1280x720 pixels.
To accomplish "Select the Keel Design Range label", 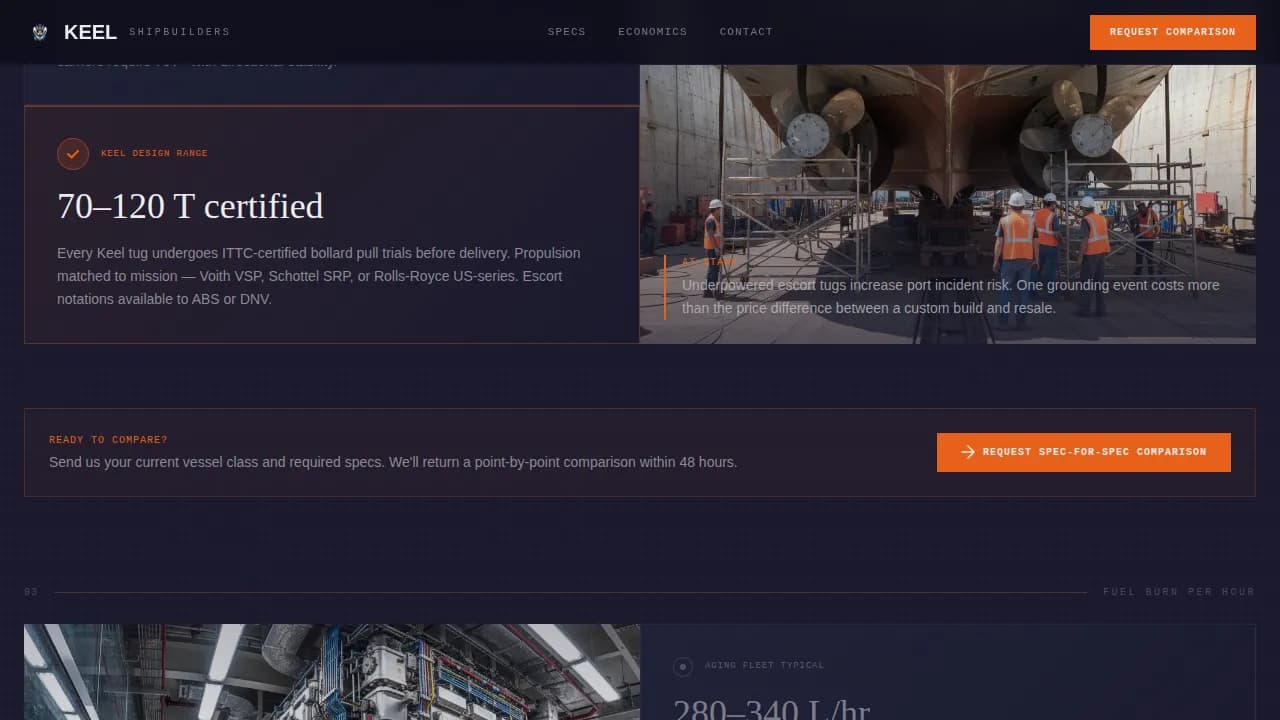I will (154, 154).
